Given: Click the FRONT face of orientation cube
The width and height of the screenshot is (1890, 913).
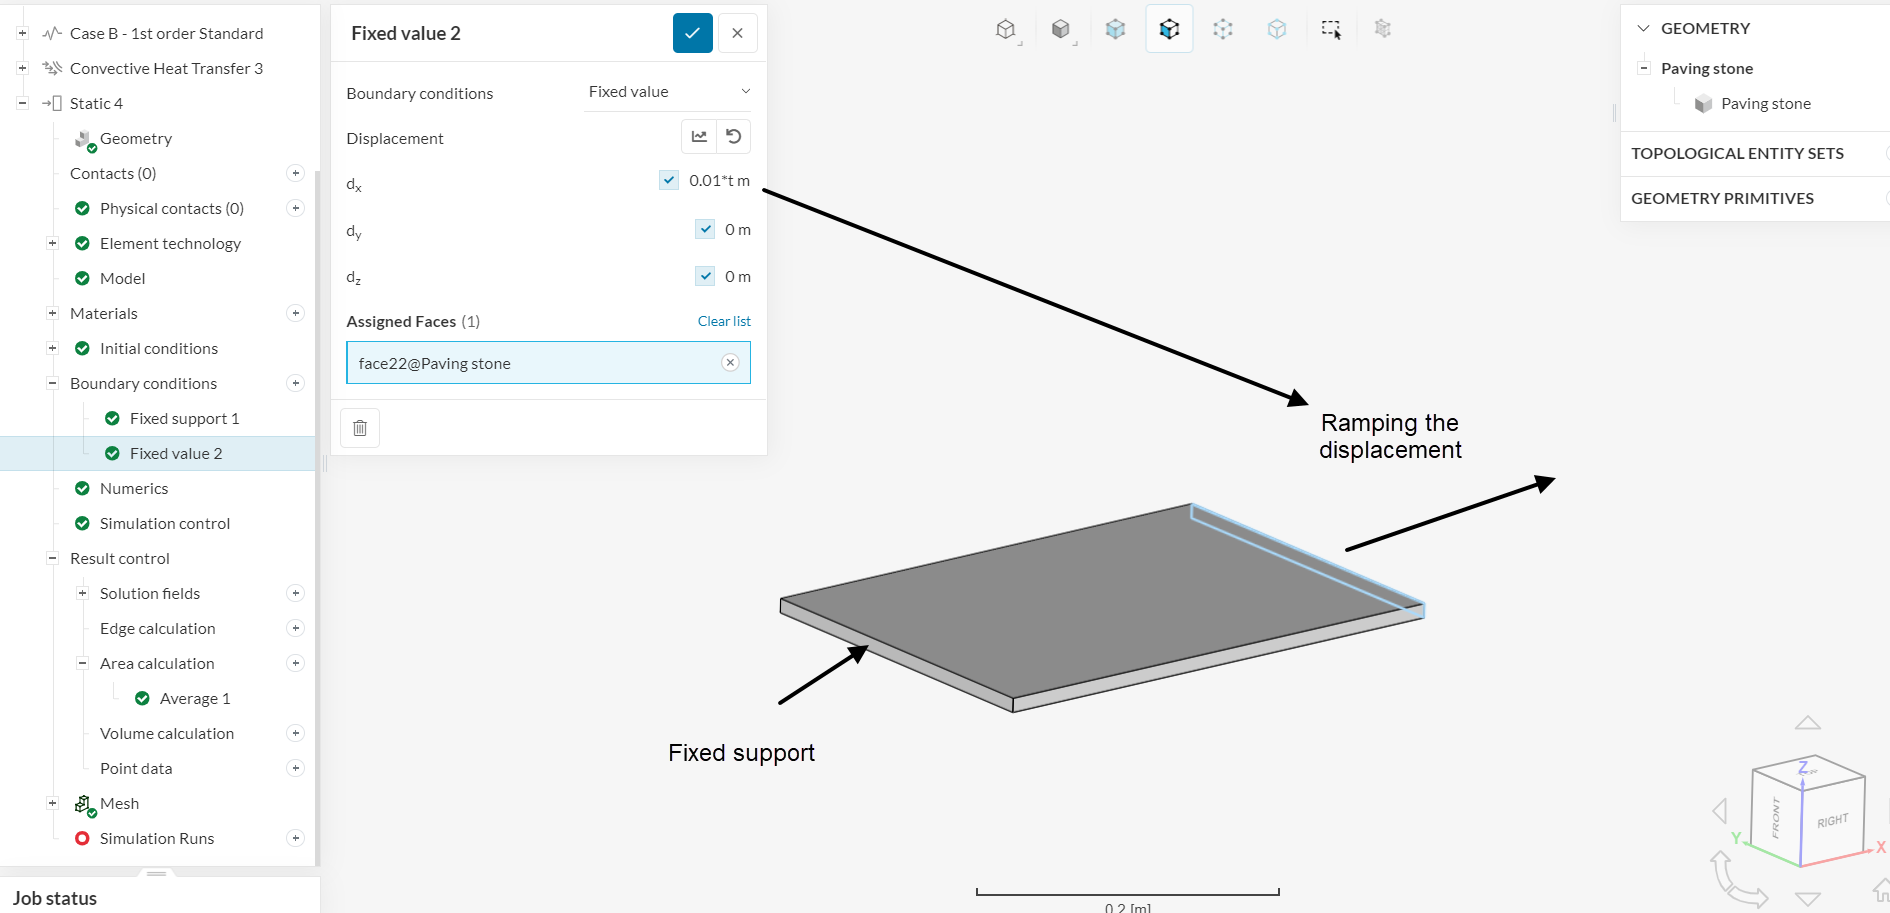Looking at the screenshot, I should coord(1776,817).
